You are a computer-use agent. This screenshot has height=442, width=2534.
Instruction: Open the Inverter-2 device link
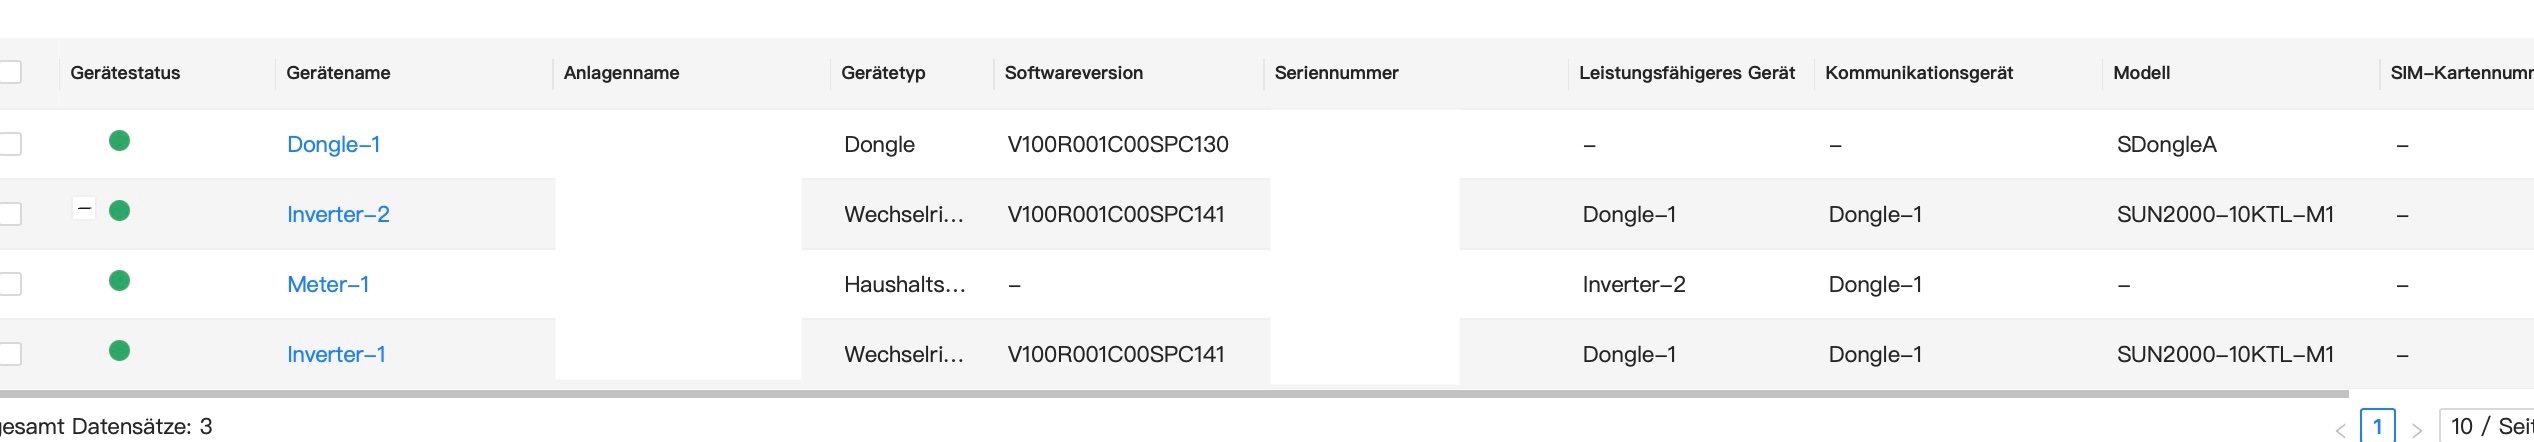(x=338, y=214)
